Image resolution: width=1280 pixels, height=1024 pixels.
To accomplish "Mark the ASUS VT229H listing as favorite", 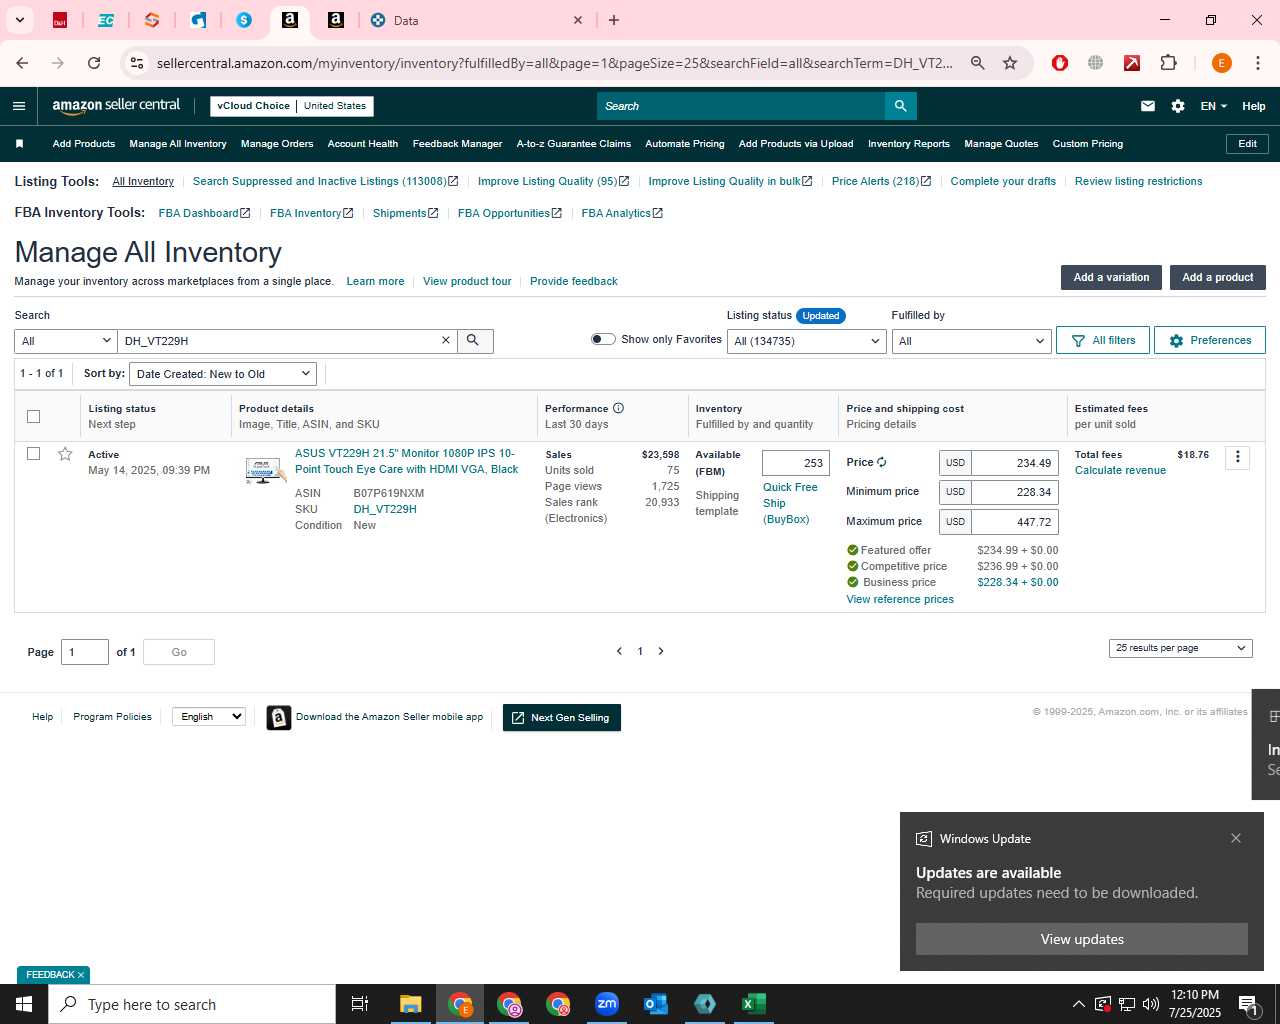I will click(x=65, y=454).
